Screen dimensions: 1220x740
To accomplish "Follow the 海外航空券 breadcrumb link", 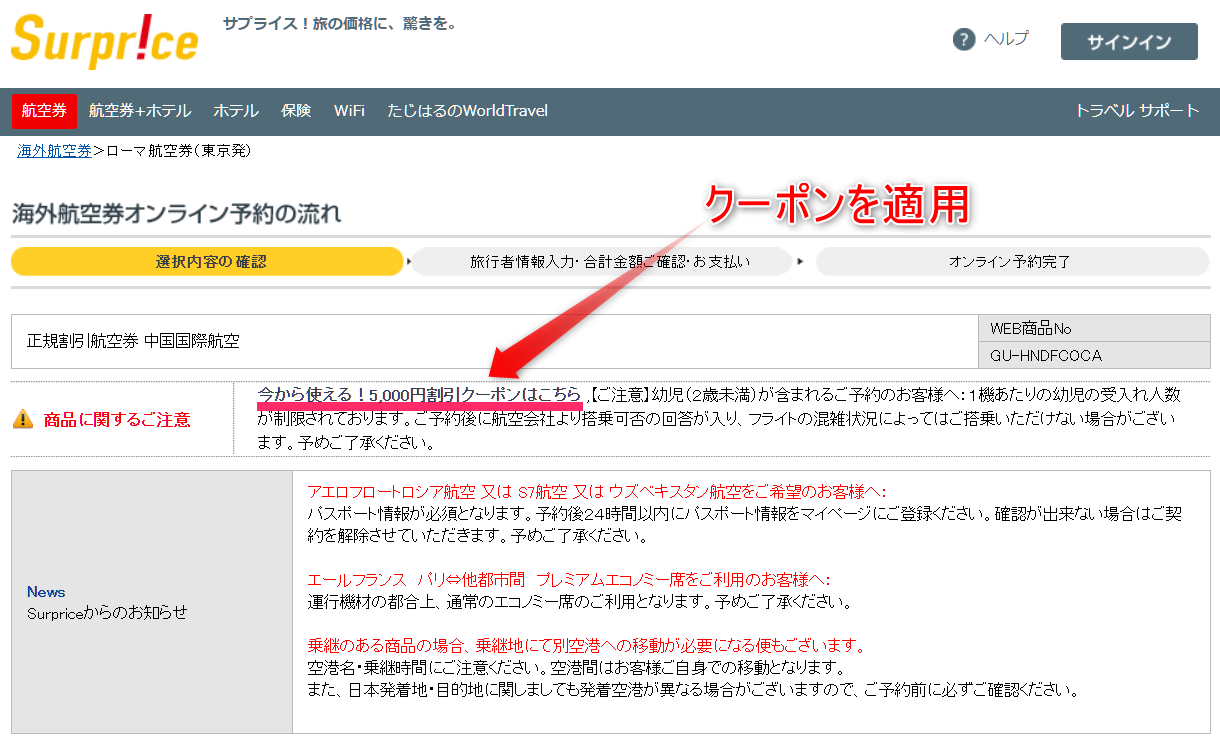I will [54, 151].
